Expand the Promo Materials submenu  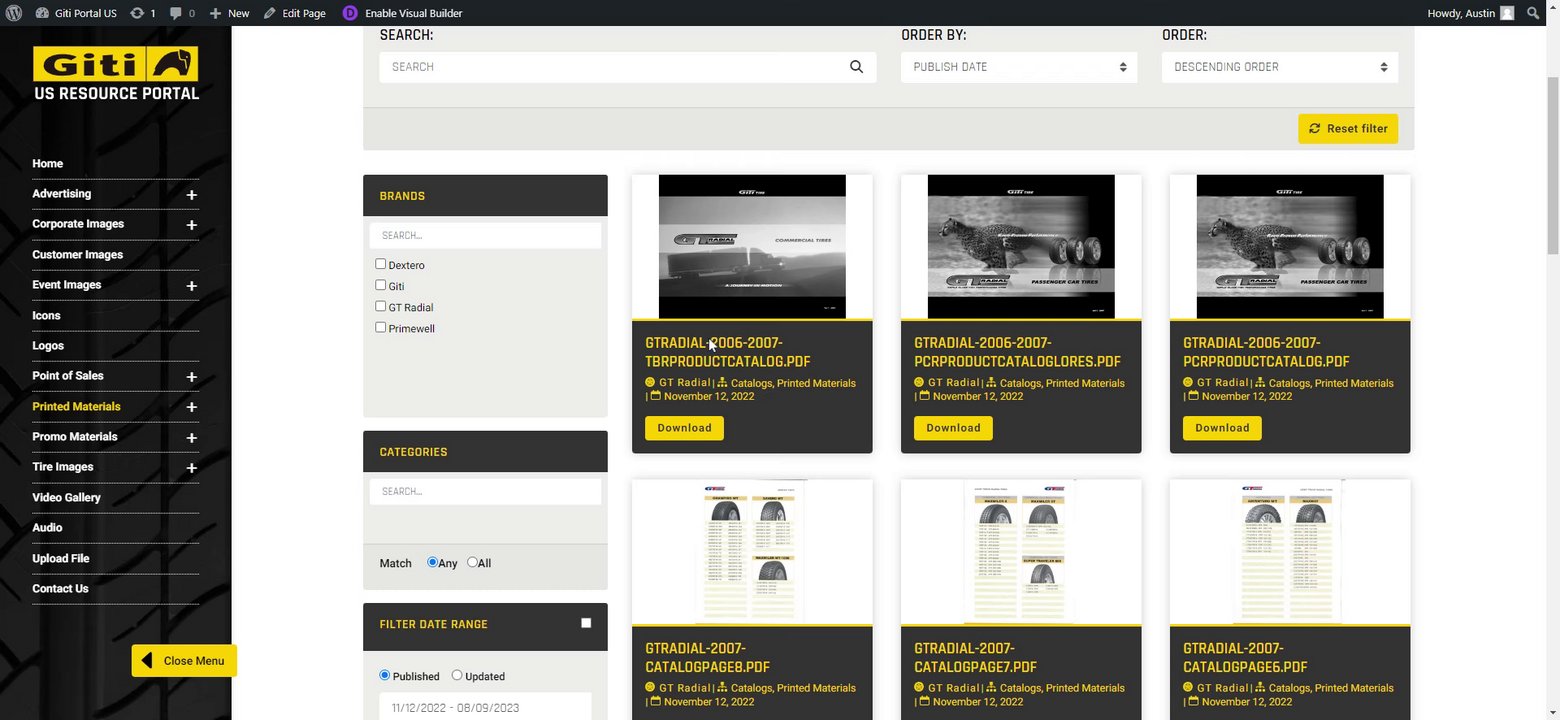[191, 438]
